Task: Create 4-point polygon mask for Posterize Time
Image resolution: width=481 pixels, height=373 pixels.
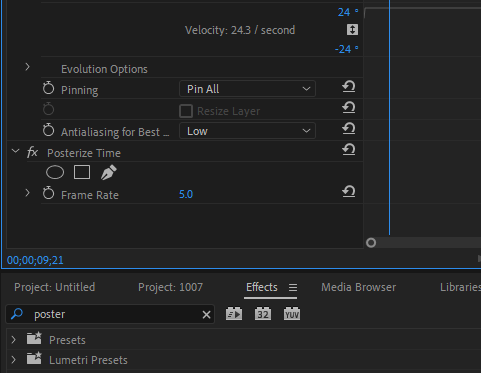Action: [x=82, y=172]
